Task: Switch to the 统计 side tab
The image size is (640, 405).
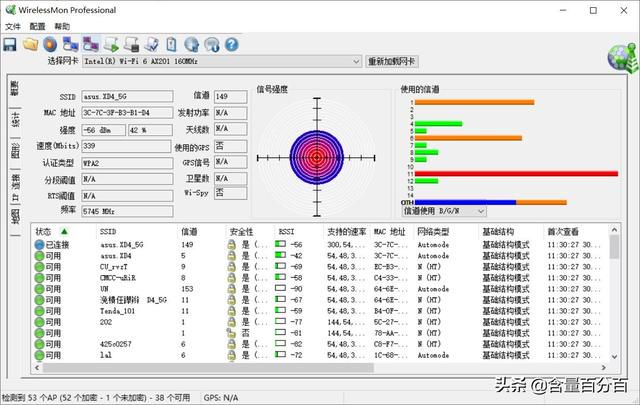Action: [x=15, y=122]
